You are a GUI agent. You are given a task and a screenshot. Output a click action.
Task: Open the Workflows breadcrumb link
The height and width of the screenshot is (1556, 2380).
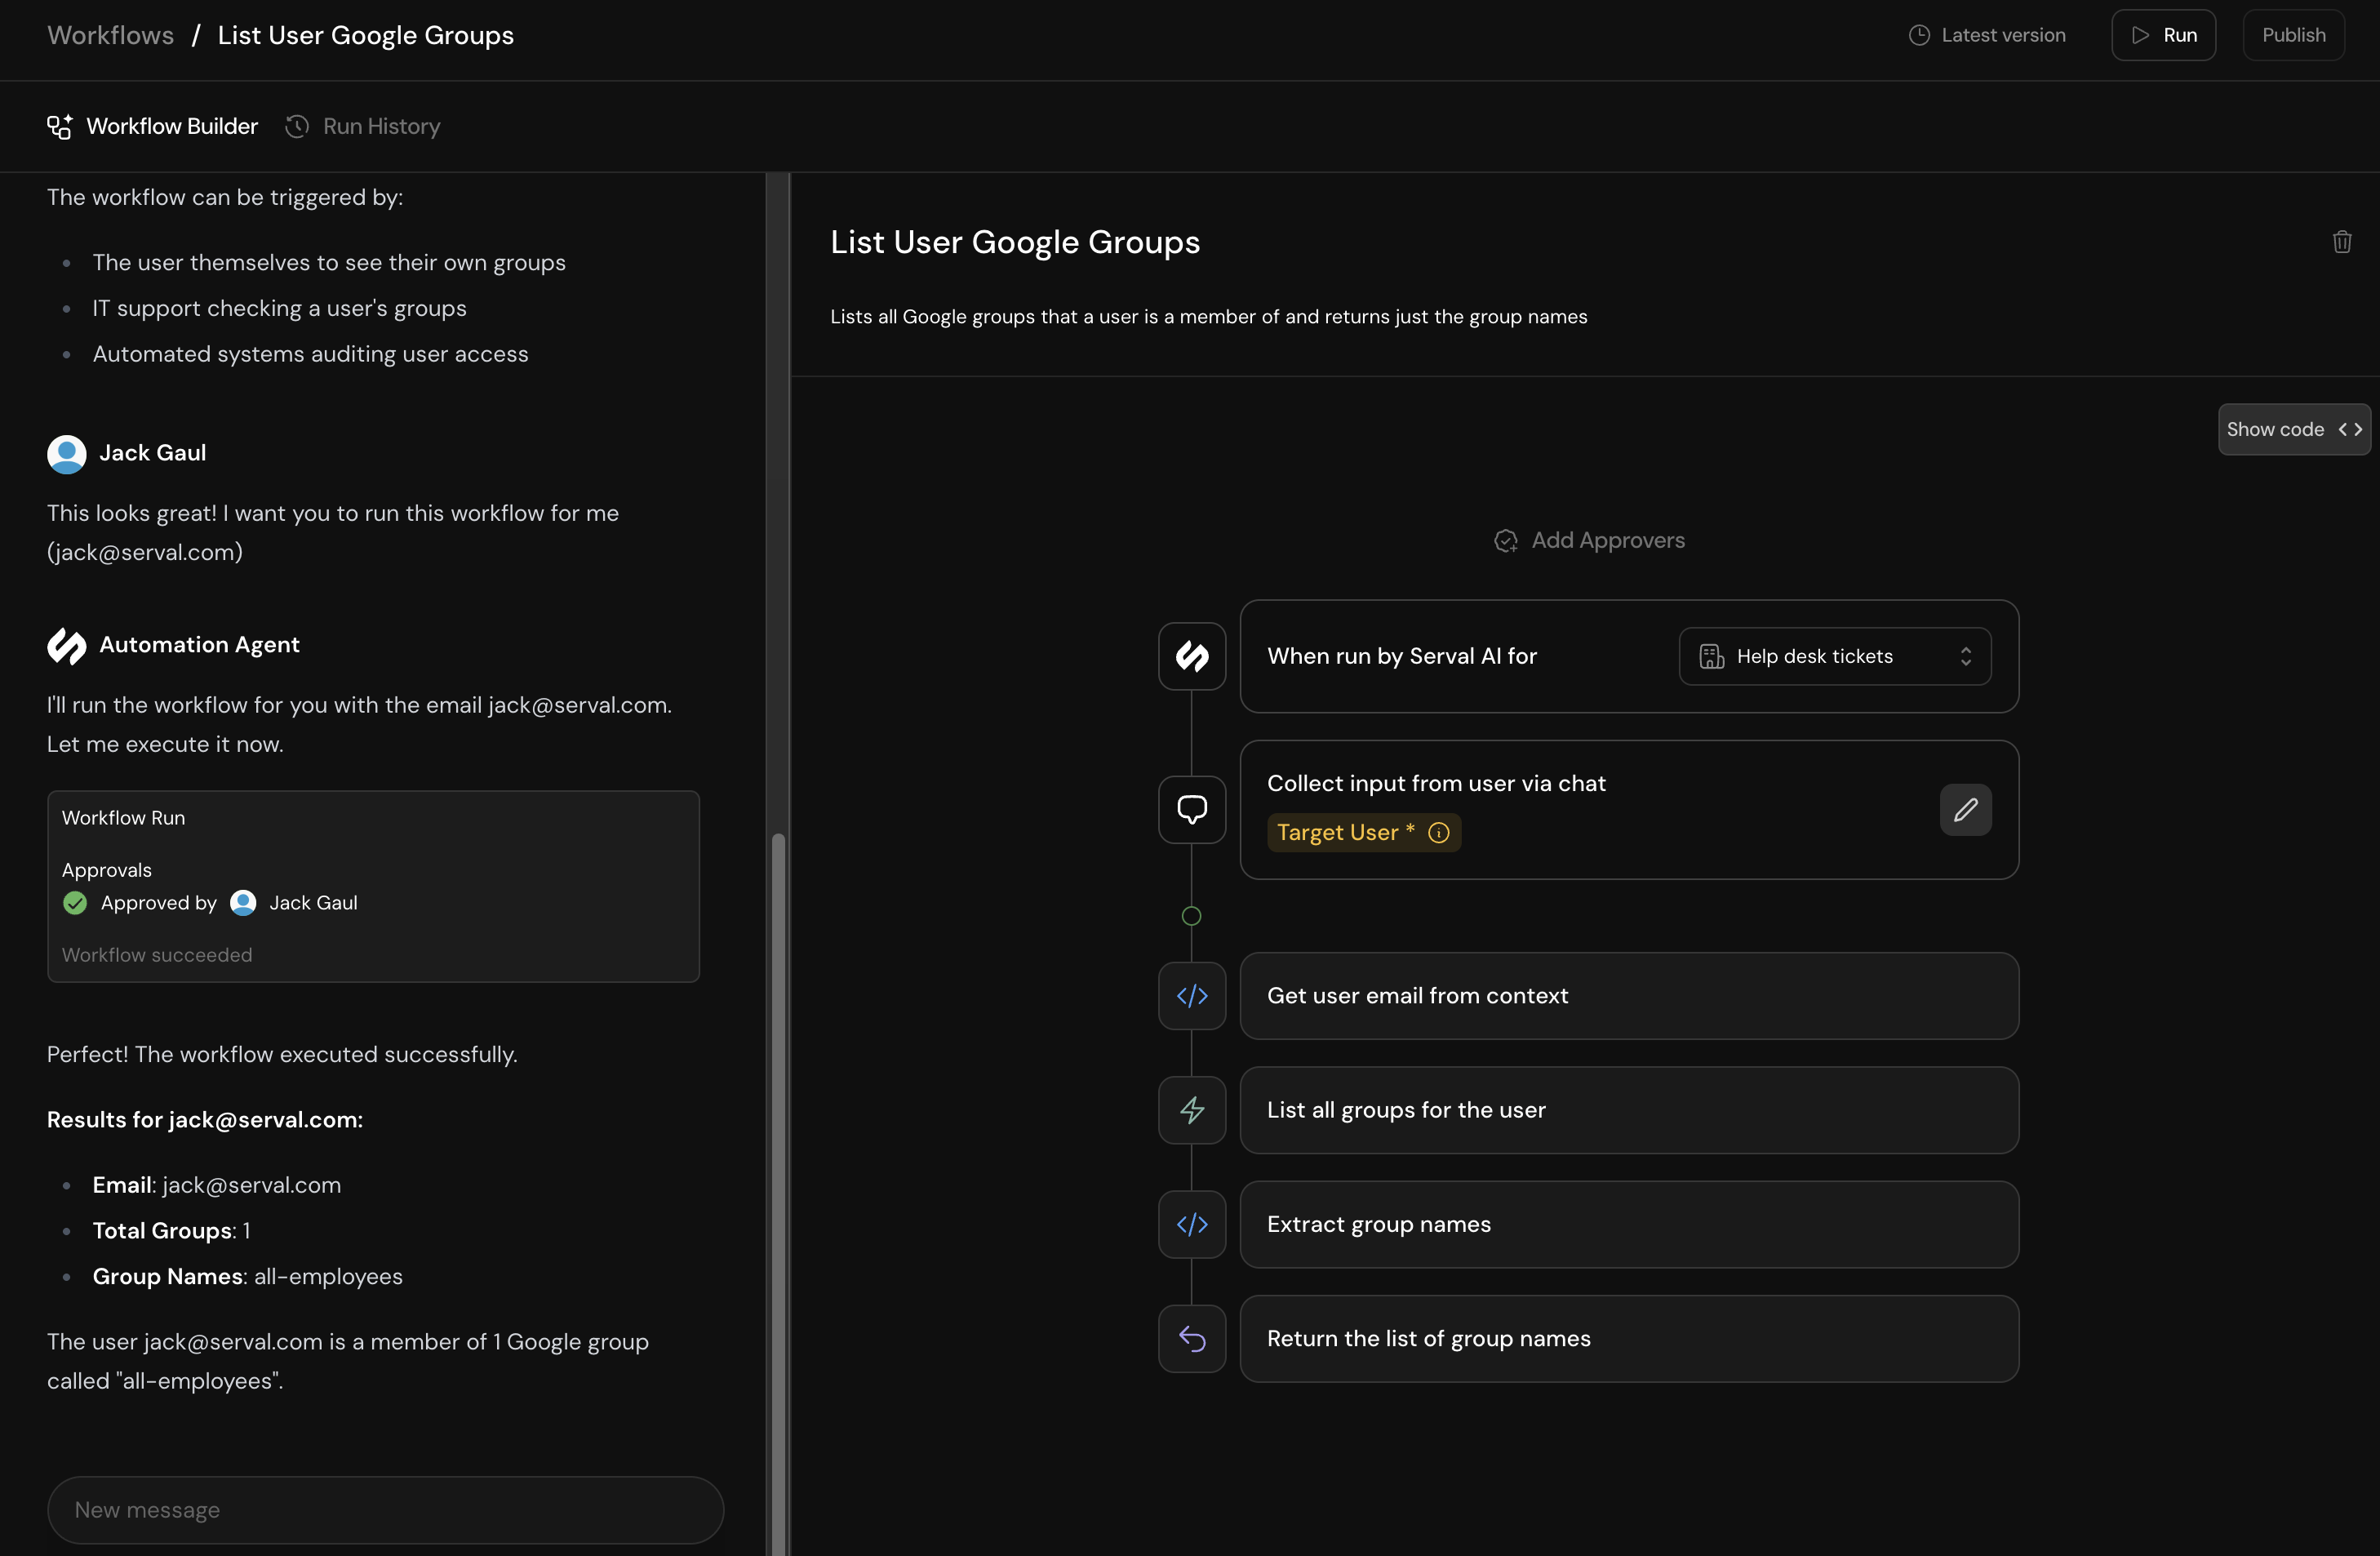[x=110, y=34]
